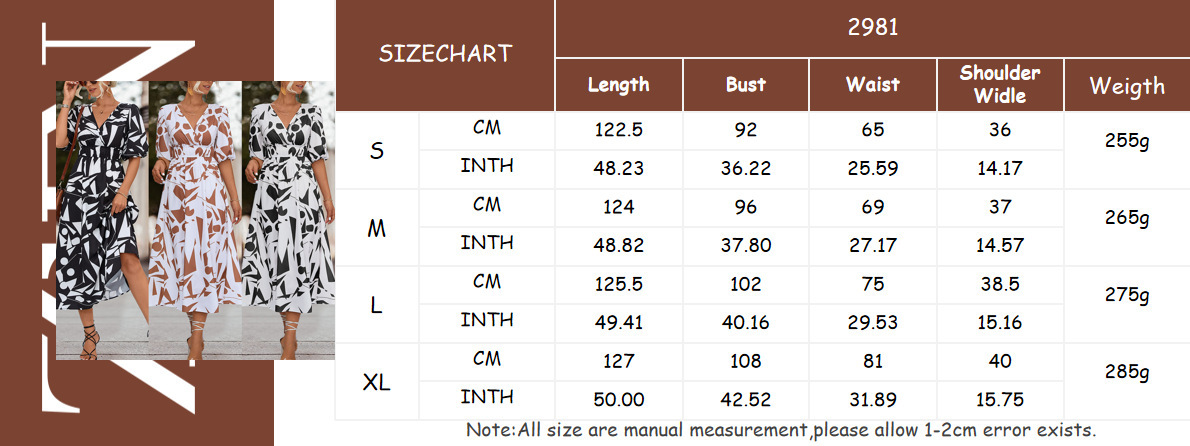
Task: Click the SIZECHART header cell
Action: 445,55
